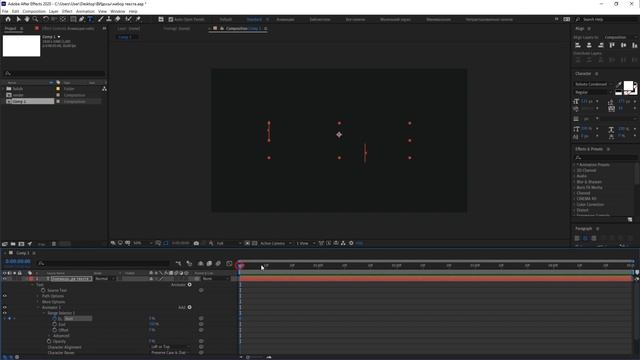Screen dimensions: 640x360
Task: Open the font family dropdown
Action: point(593,84)
